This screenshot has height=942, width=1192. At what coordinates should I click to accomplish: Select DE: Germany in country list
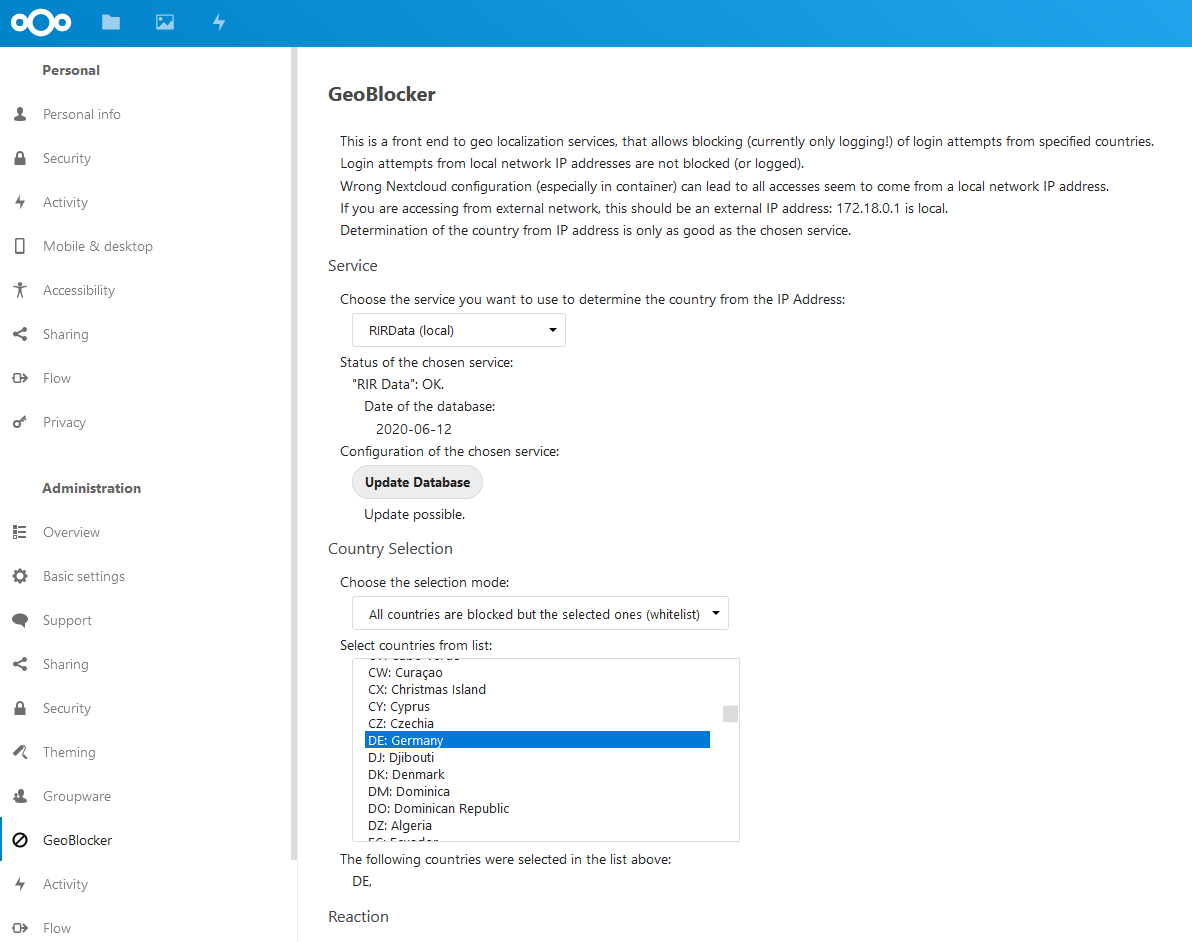pos(537,741)
